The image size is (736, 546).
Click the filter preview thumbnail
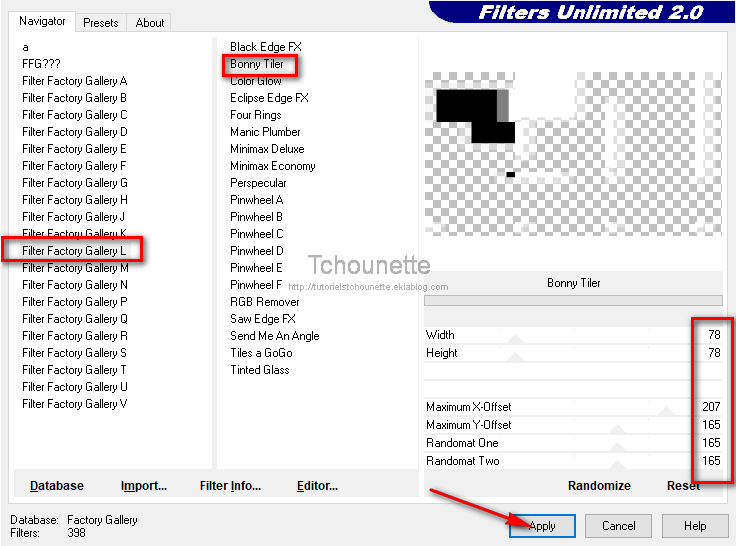(x=572, y=154)
